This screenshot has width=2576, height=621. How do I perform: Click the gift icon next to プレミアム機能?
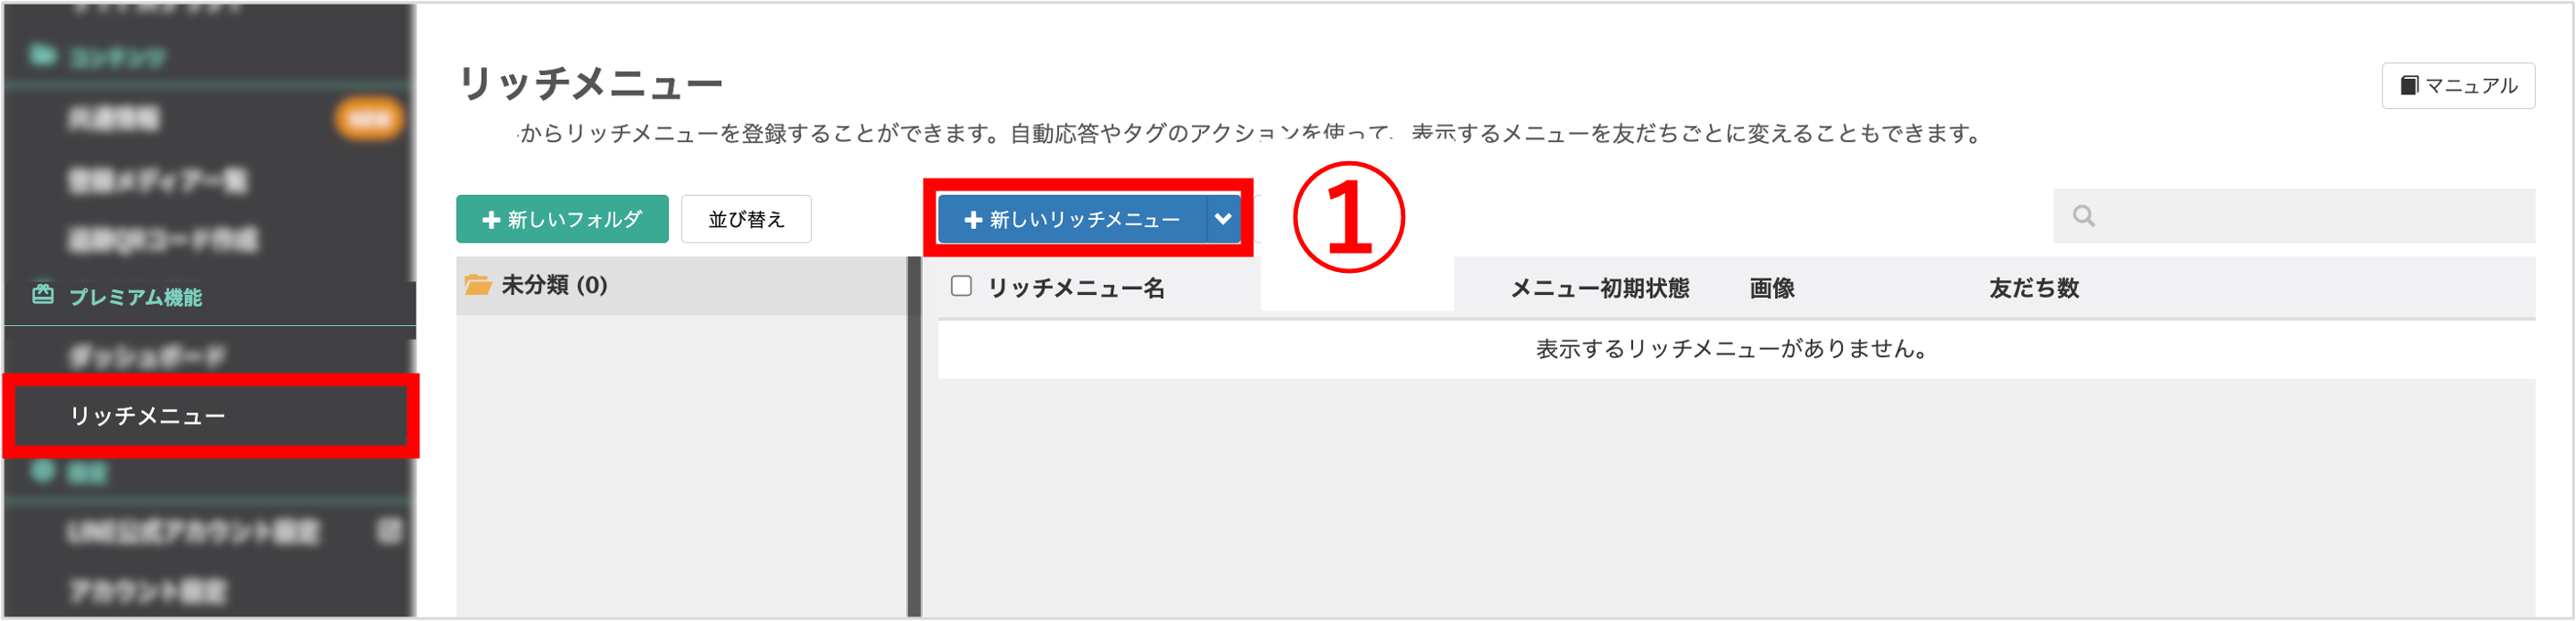tap(43, 295)
